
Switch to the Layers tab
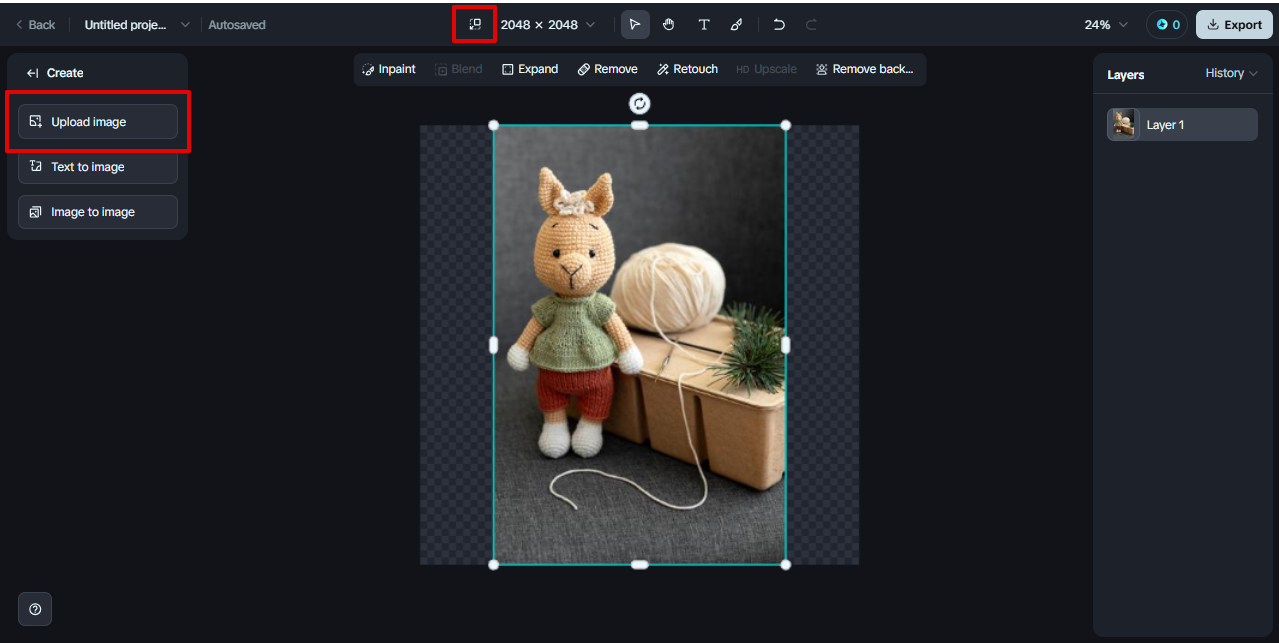[x=1126, y=75]
